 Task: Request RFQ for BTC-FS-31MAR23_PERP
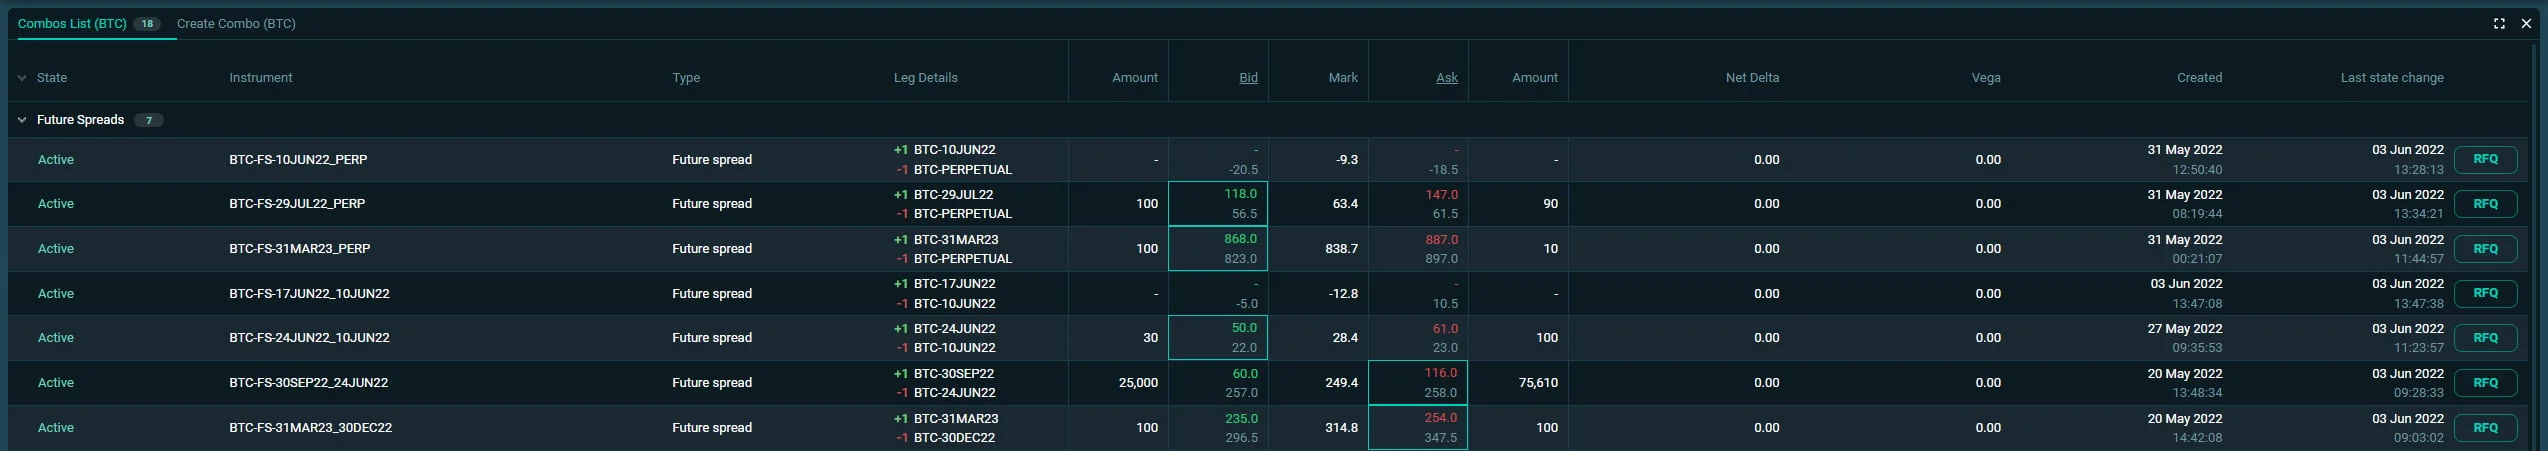click(x=2485, y=249)
